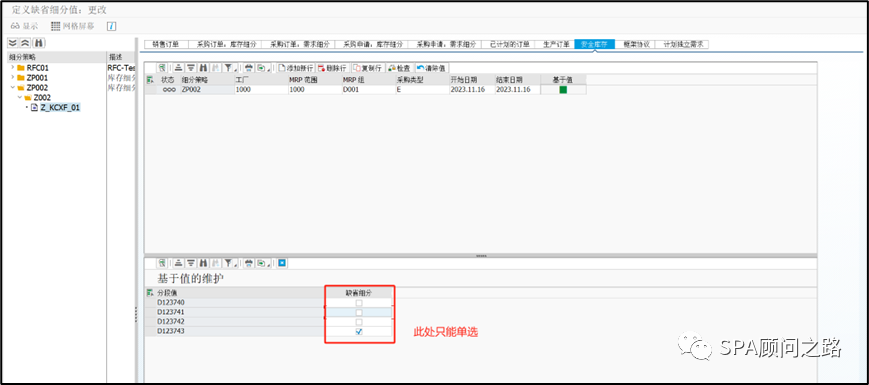Click the print icon in upper grid toolbar
The height and width of the screenshot is (385, 869).
click(248, 68)
